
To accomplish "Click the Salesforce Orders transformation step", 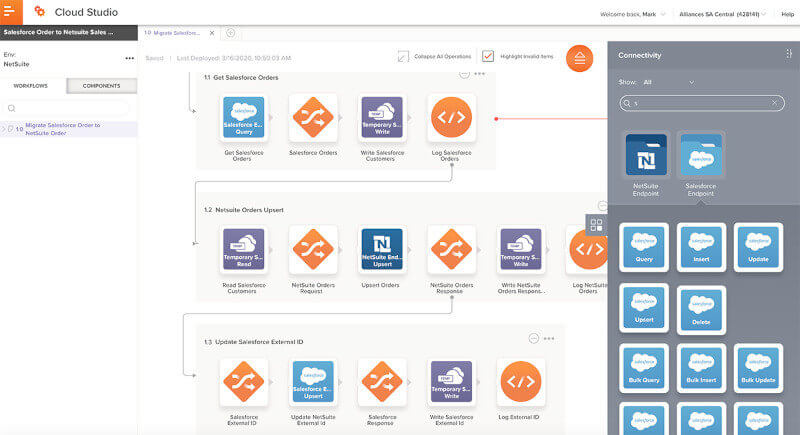I will 313,119.
